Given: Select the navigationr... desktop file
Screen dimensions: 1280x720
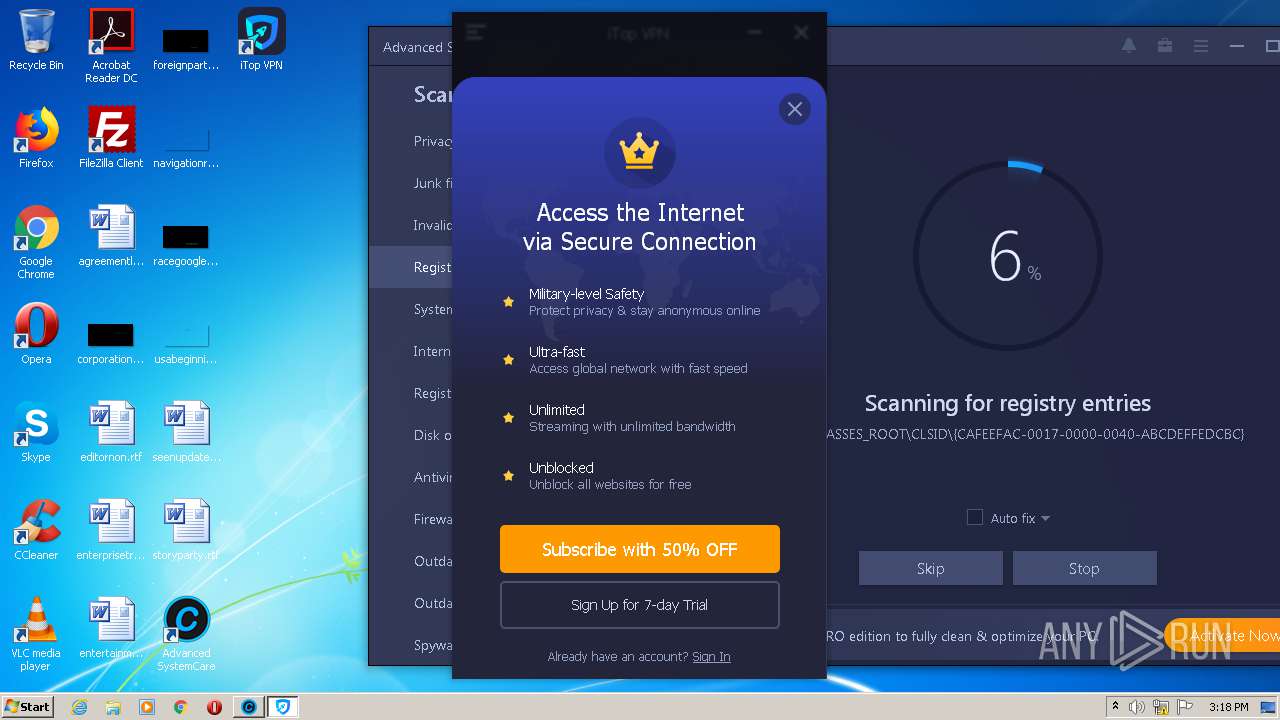Looking at the screenshot, I should click(186, 148).
